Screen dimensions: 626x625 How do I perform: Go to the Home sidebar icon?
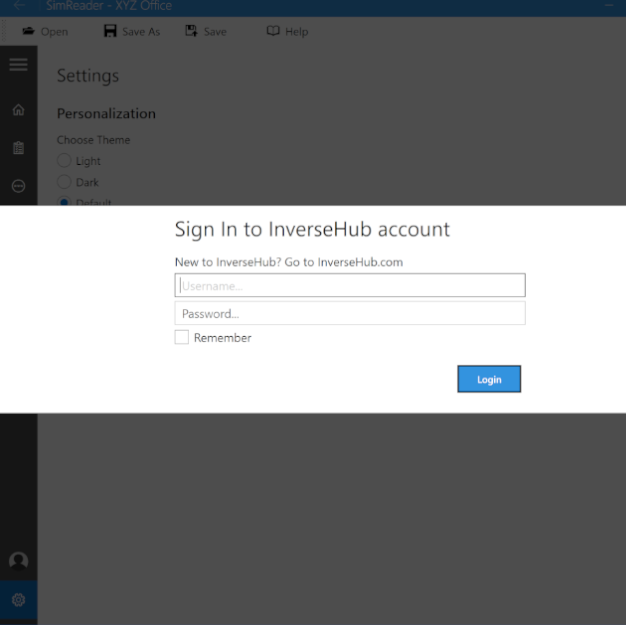coord(18,109)
